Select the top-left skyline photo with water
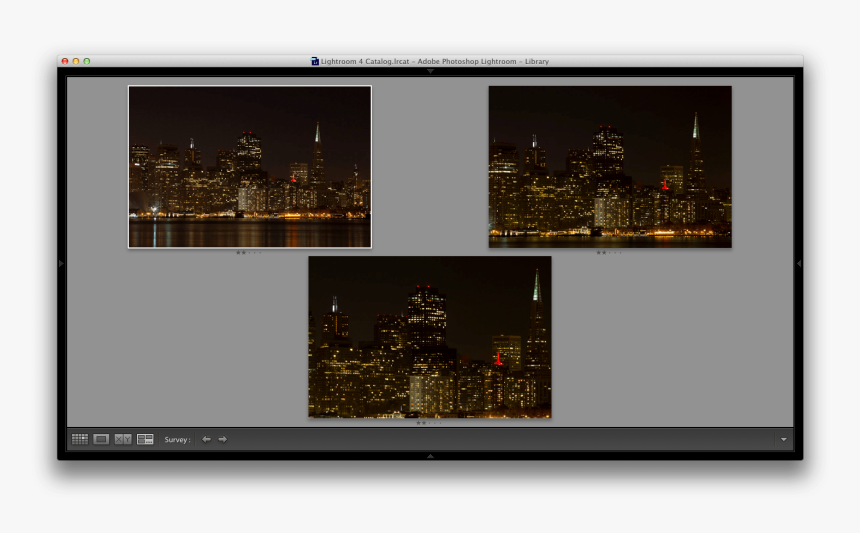 click(249, 166)
